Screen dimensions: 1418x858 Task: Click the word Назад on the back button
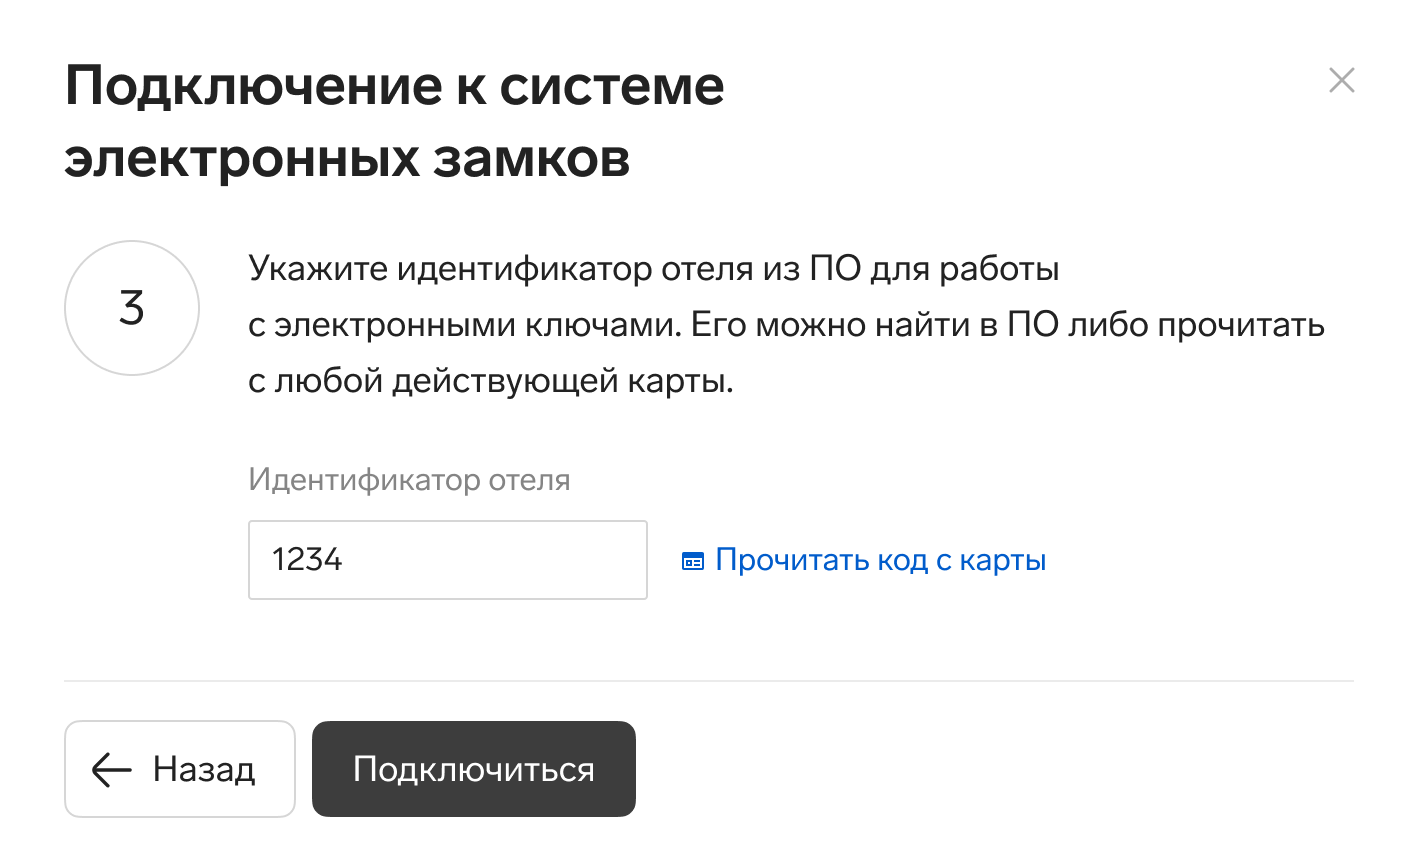tap(204, 770)
